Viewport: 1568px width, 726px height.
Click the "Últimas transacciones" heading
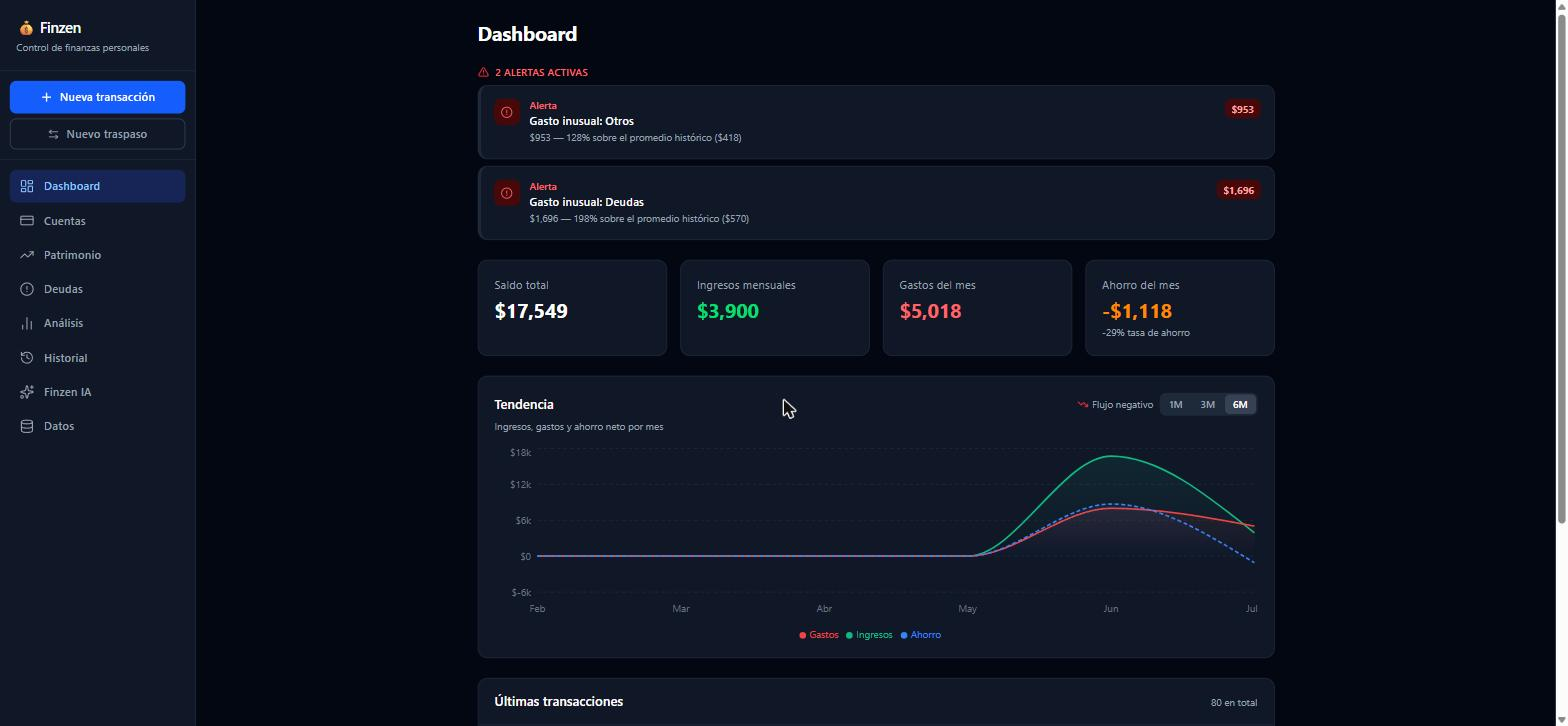pos(558,702)
